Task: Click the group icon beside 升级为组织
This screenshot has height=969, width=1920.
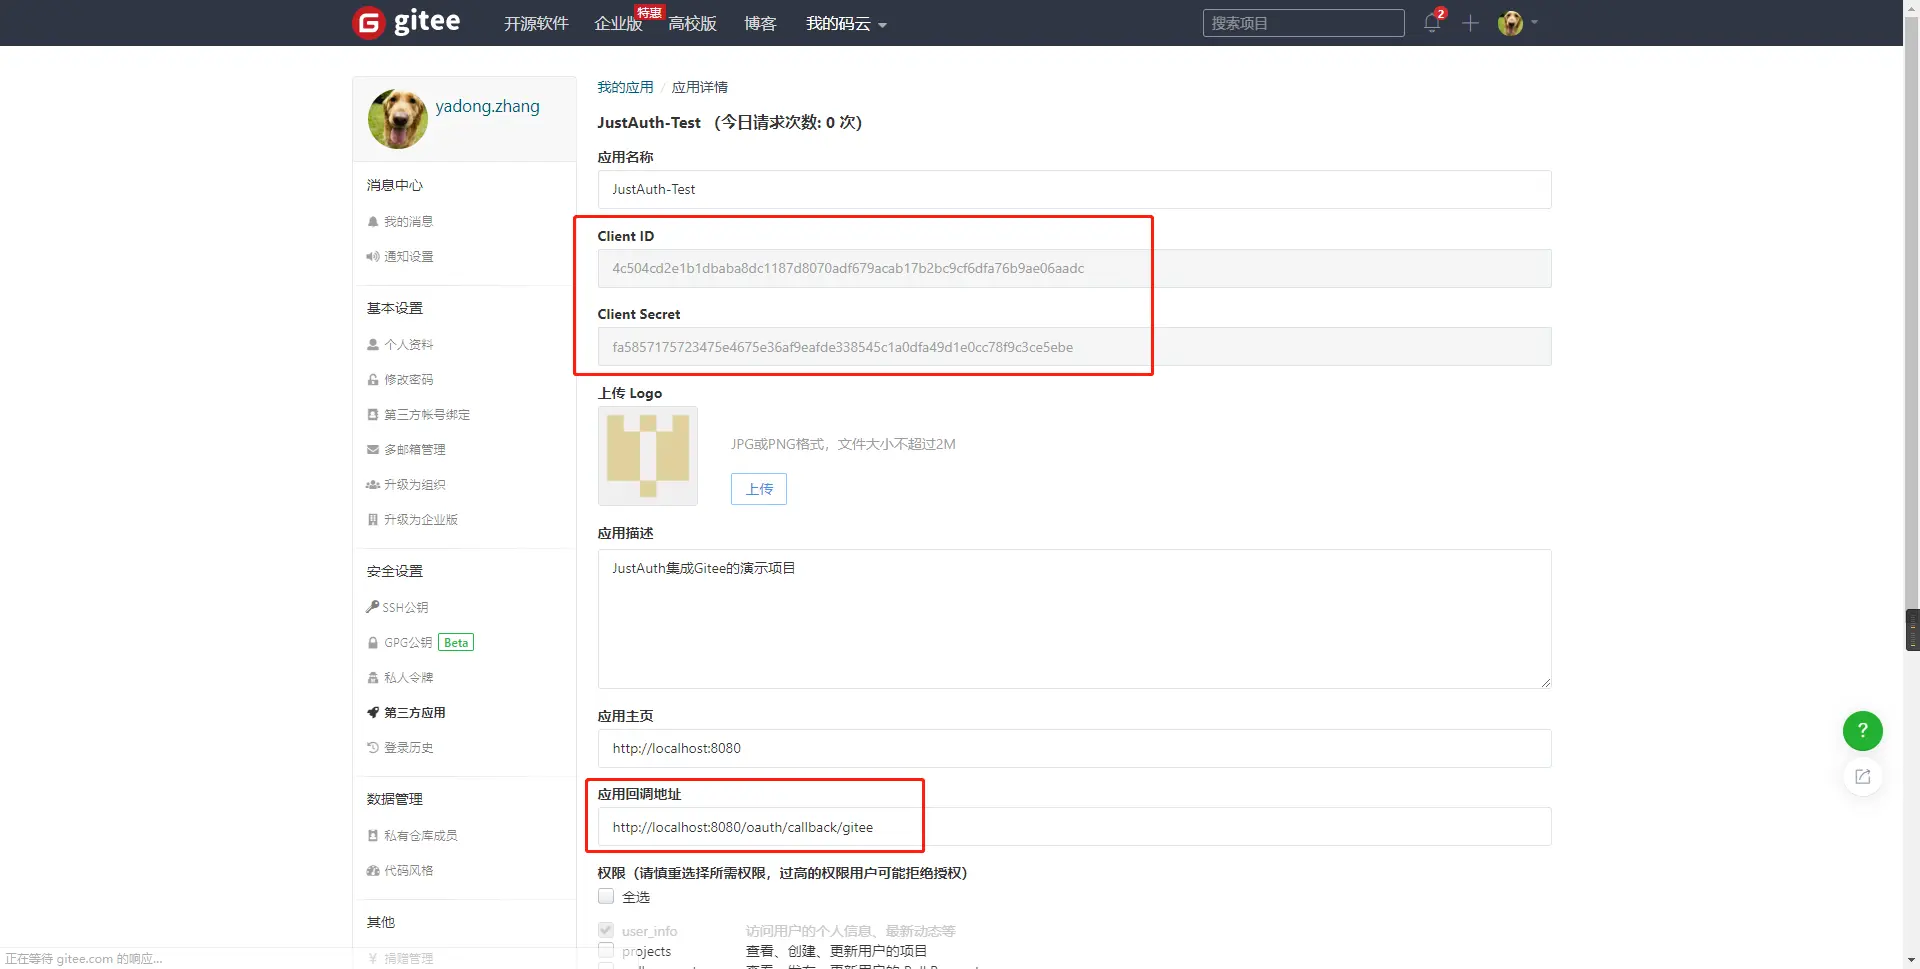Action: (x=373, y=485)
